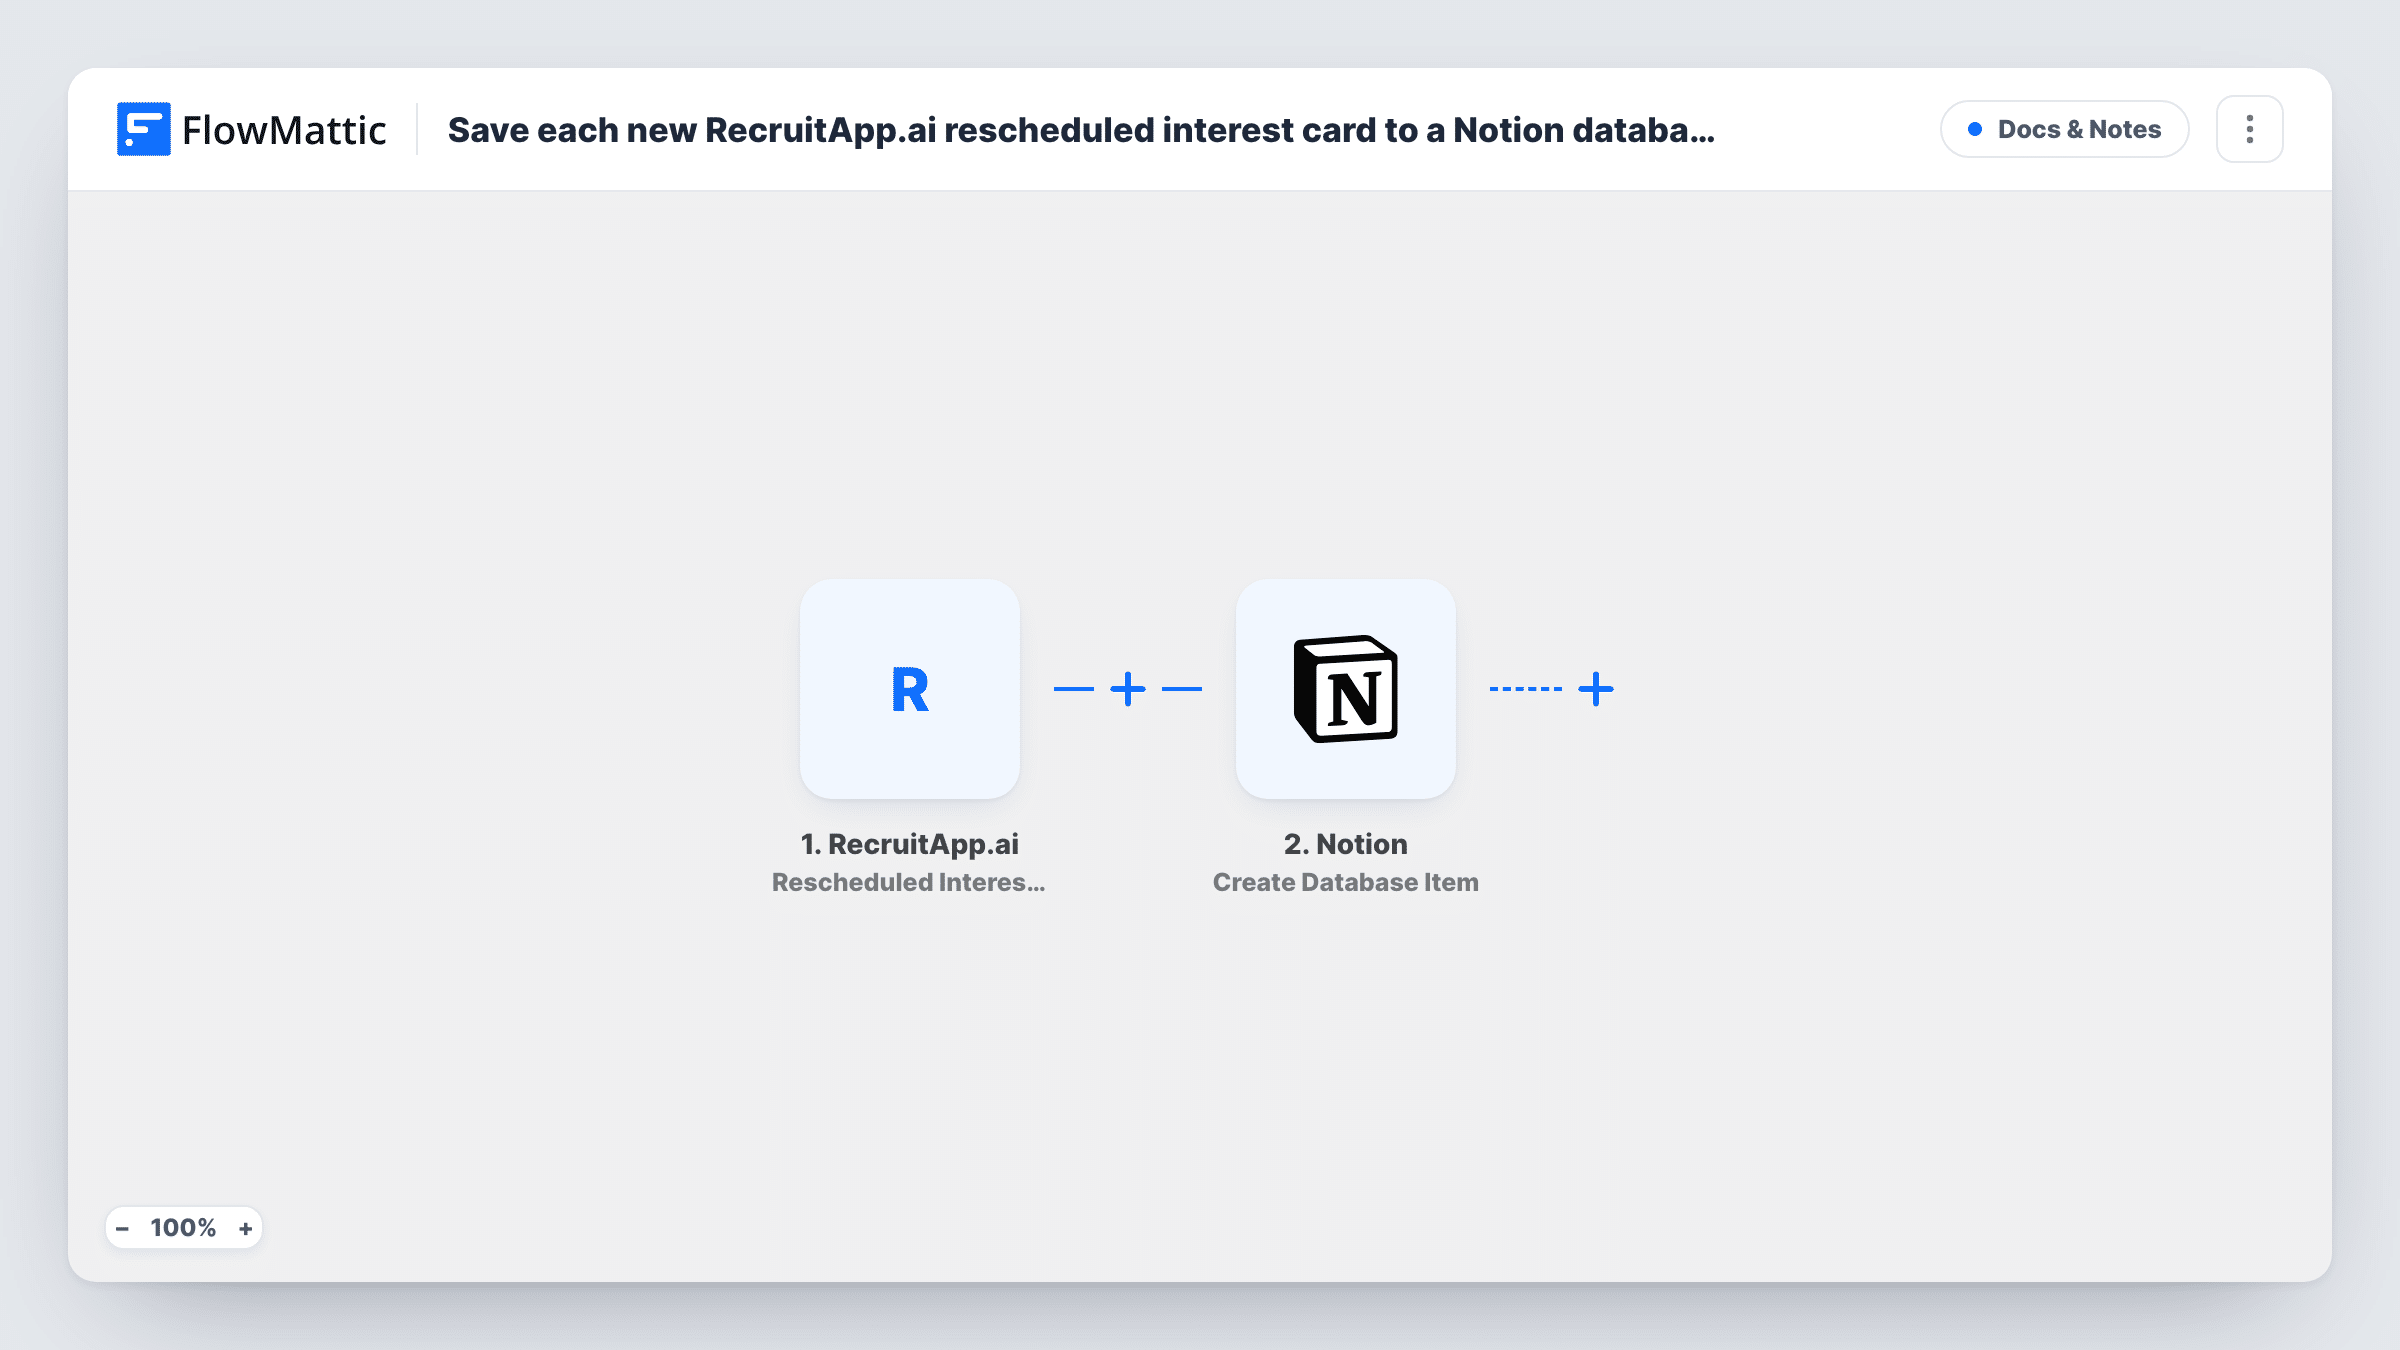
Task: Click the FlowMattic logo icon
Action: pos(143,129)
